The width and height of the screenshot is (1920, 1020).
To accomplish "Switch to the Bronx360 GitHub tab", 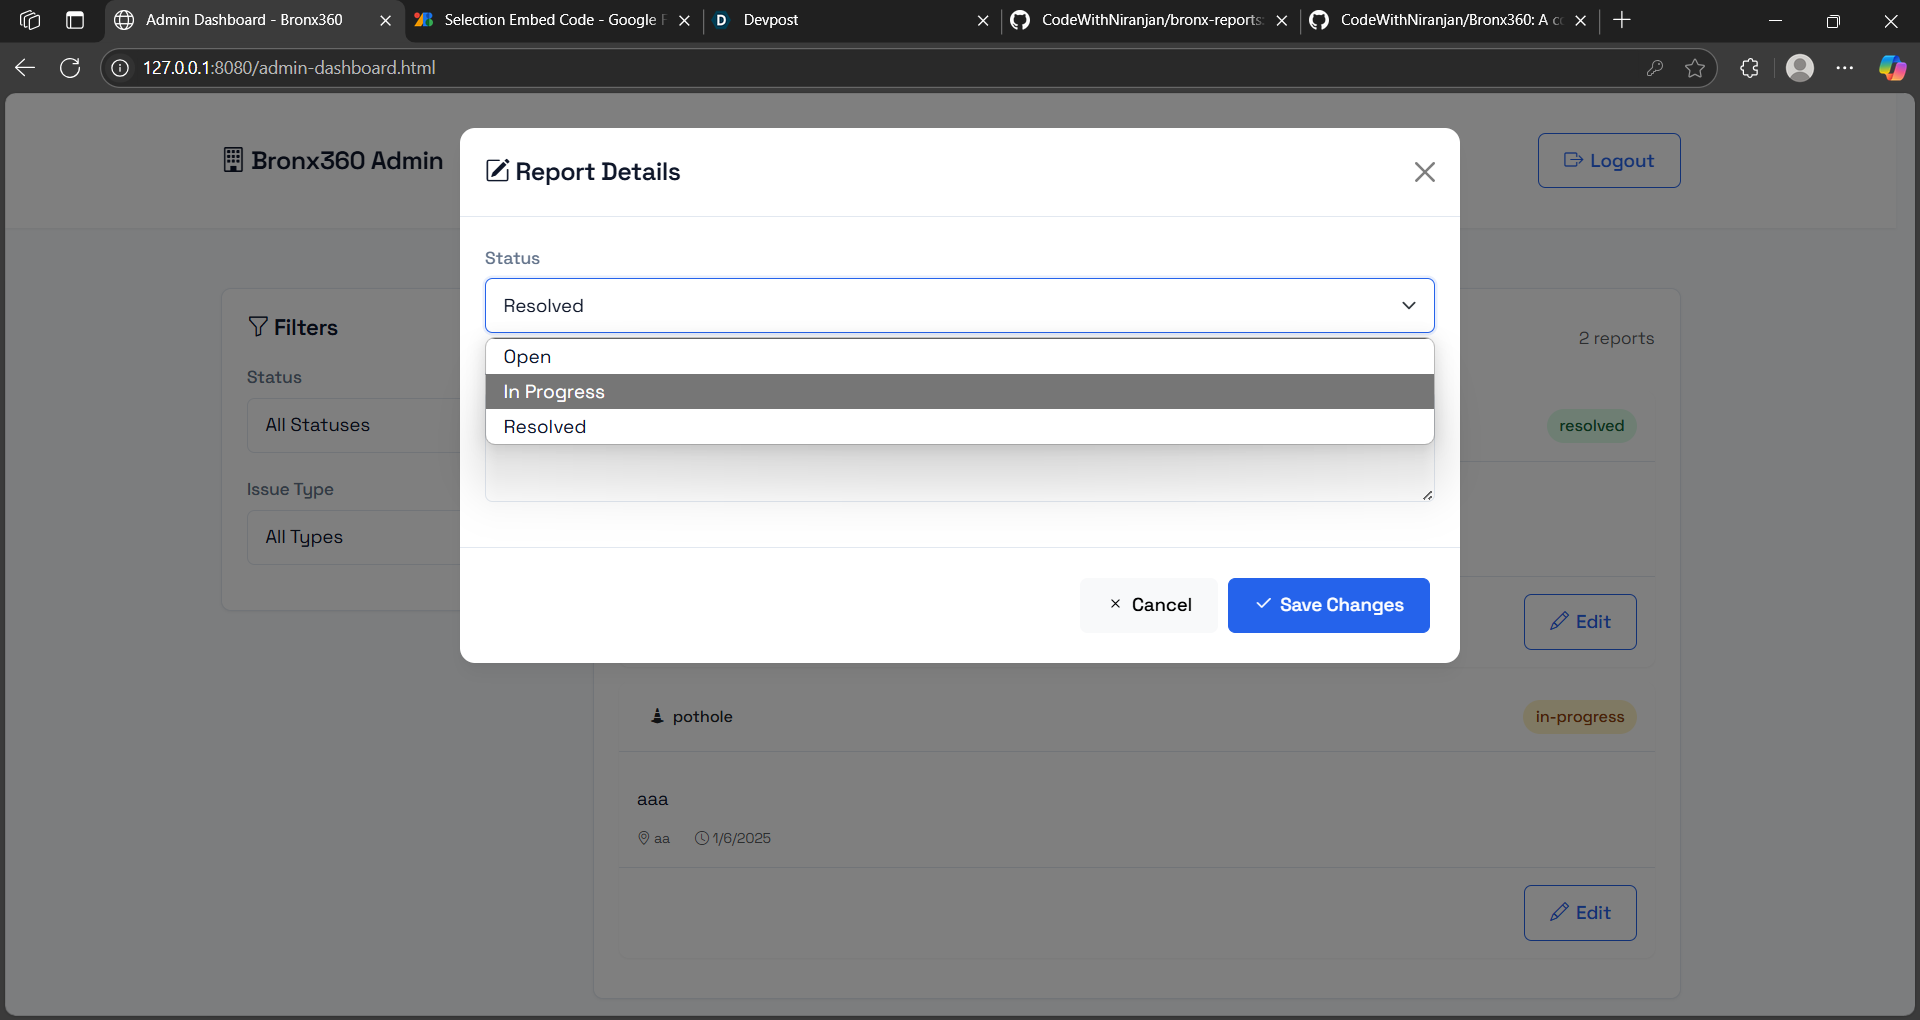I will click(x=1449, y=20).
